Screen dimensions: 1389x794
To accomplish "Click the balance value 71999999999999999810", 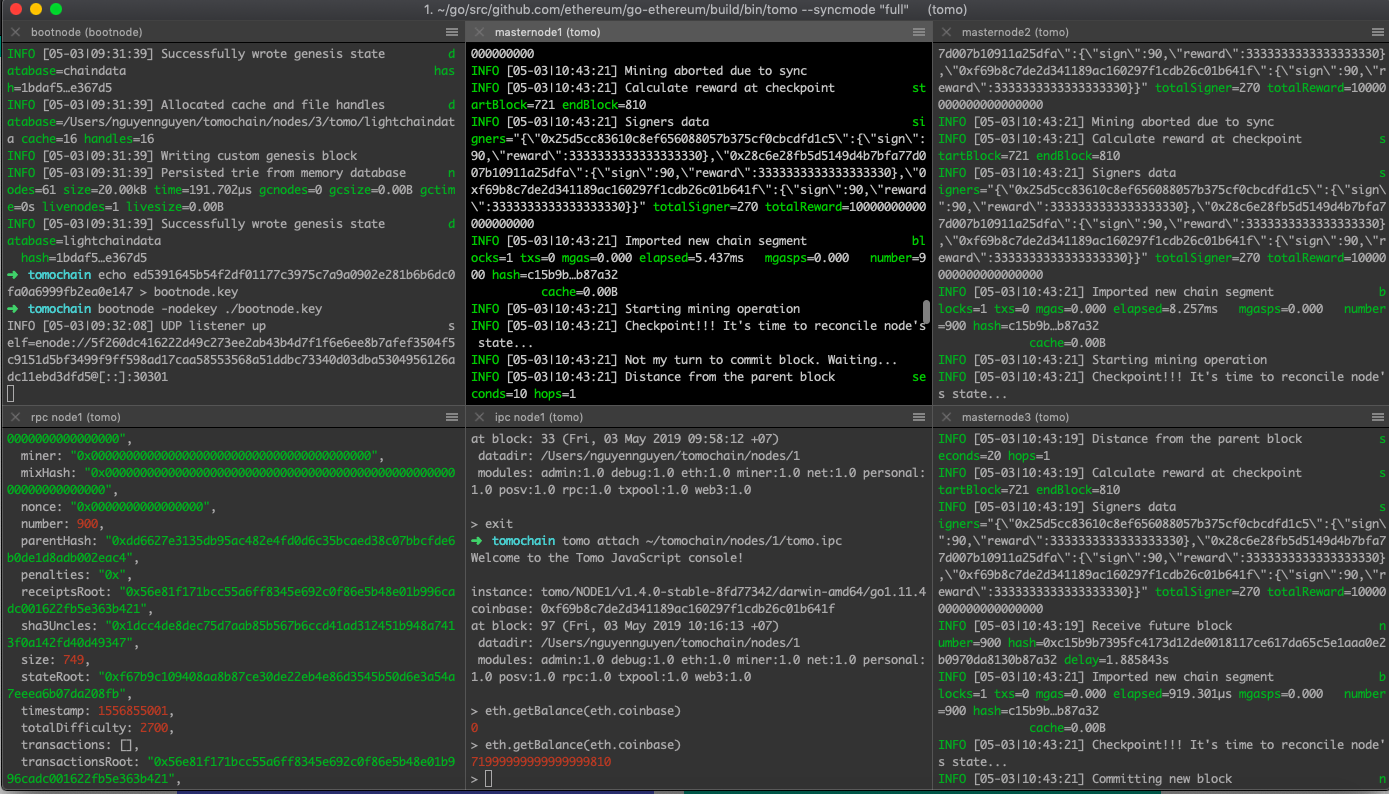I will pos(541,762).
